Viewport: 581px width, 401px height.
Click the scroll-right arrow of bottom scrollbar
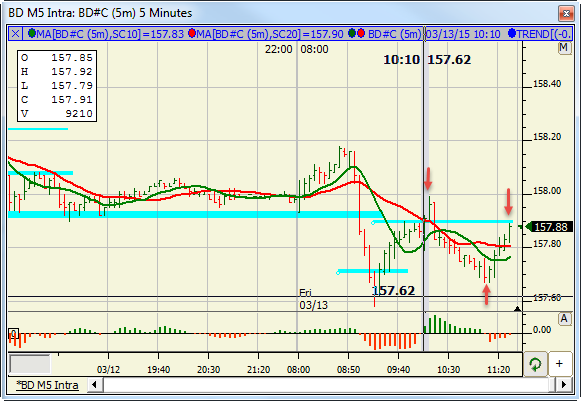(564, 385)
